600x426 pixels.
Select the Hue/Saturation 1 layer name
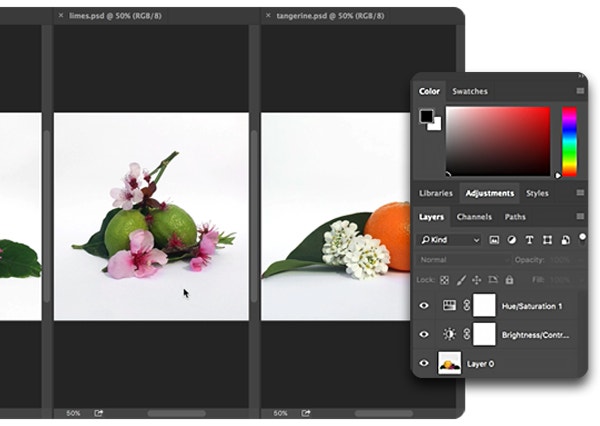[532, 306]
